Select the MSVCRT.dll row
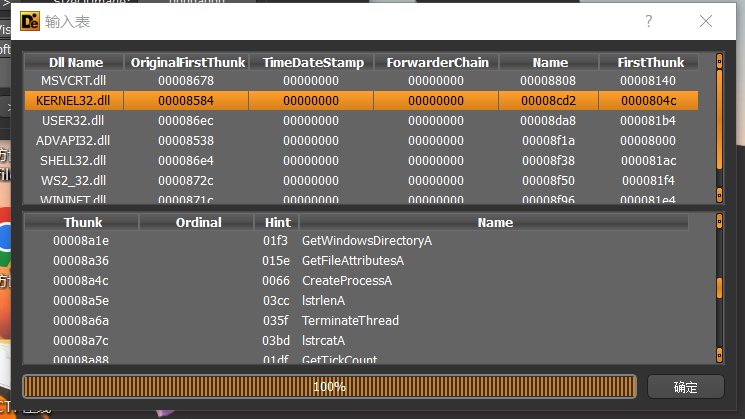This screenshot has height=419, width=745. coord(362,81)
